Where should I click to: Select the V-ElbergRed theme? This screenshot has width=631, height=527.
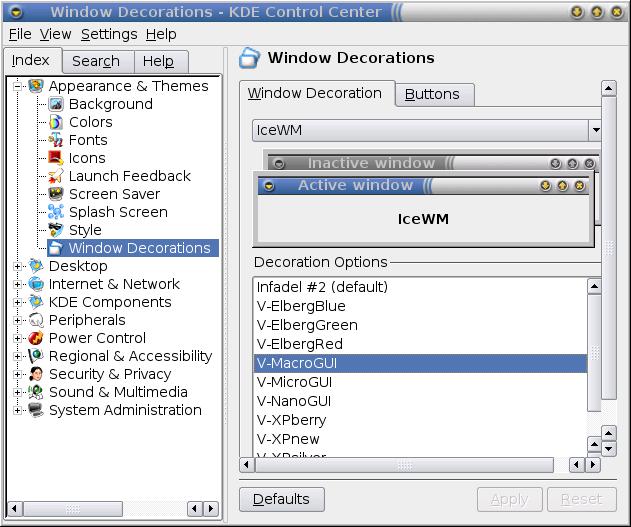click(x=421, y=344)
